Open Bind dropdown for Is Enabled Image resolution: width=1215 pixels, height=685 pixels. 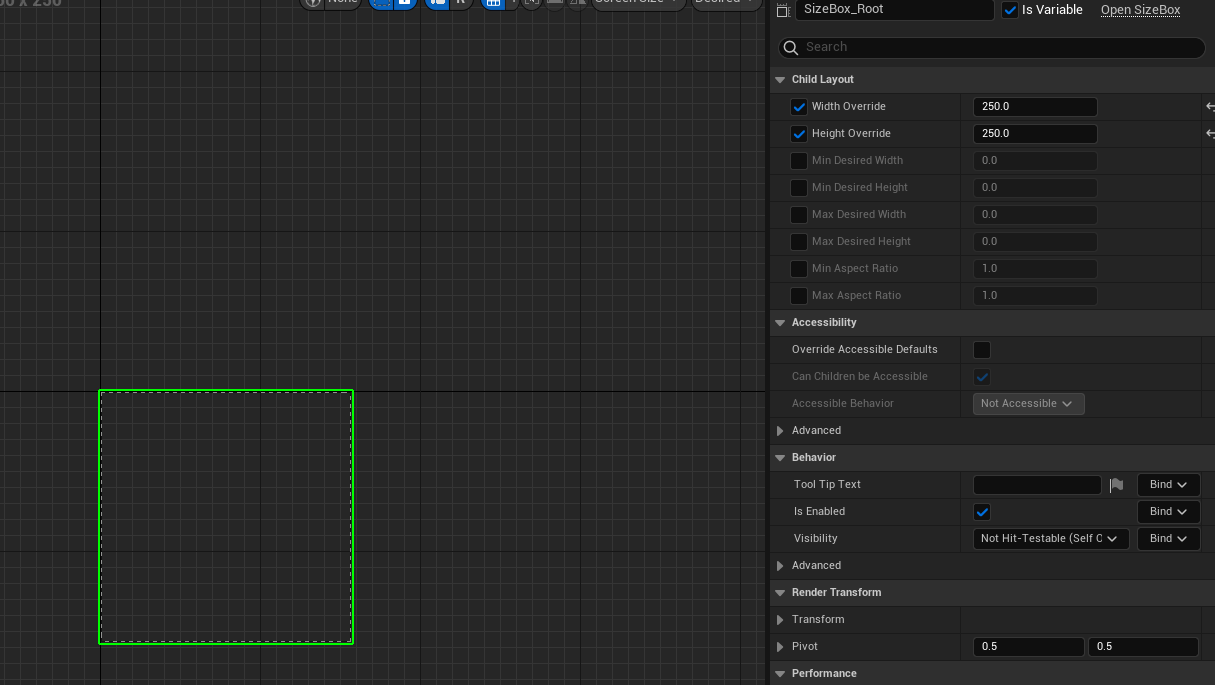pos(1168,512)
